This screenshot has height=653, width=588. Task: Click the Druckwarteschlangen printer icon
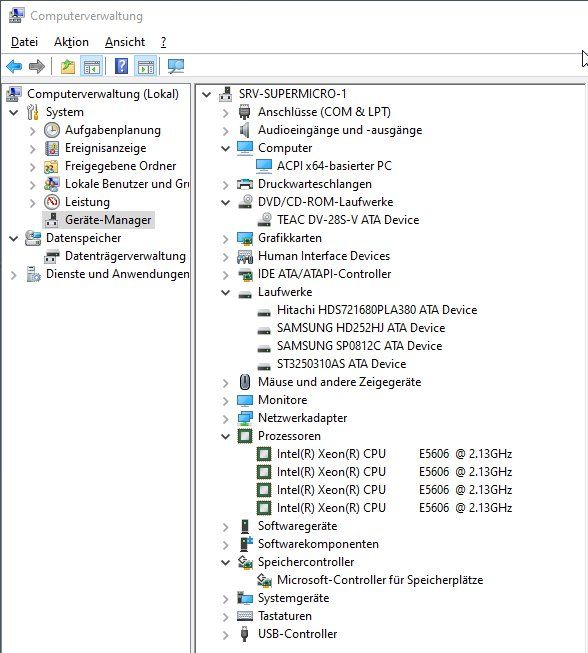(245, 184)
